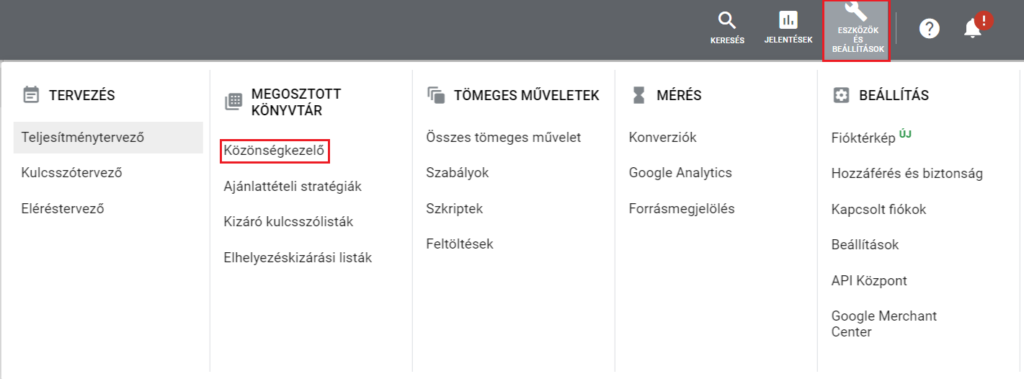Open the help question mark icon
The image size is (1024, 379).
[929, 29]
